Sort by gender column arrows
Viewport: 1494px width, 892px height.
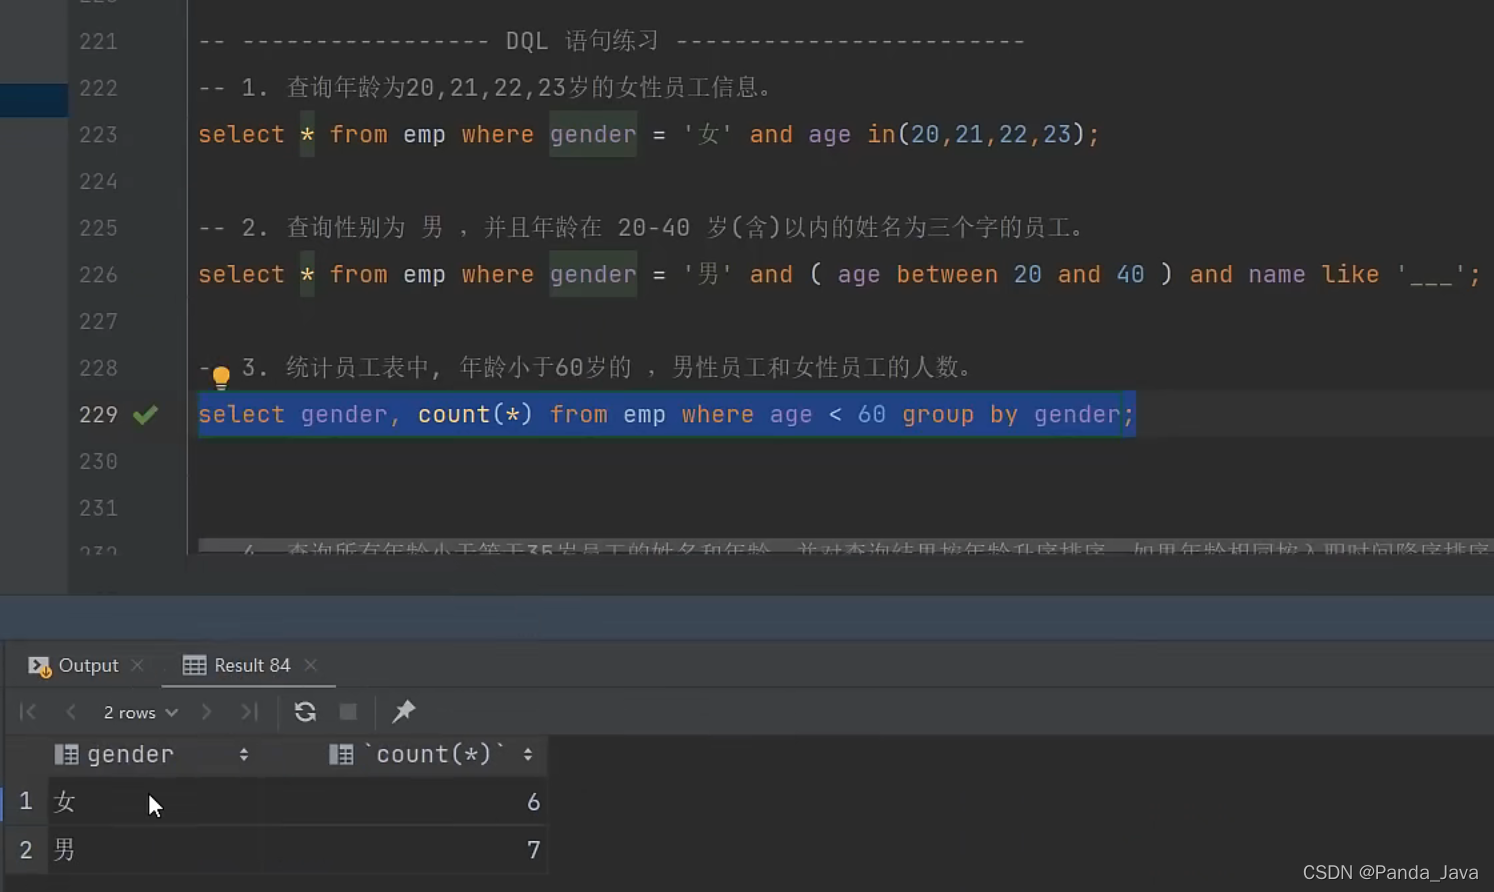(x=244, y=755)
